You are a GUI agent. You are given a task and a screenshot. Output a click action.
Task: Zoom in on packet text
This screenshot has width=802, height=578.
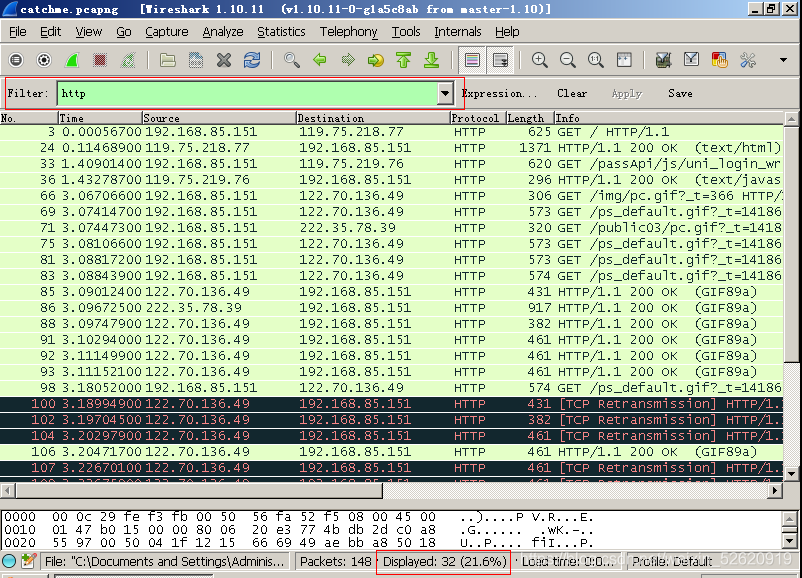pos(540,60)
